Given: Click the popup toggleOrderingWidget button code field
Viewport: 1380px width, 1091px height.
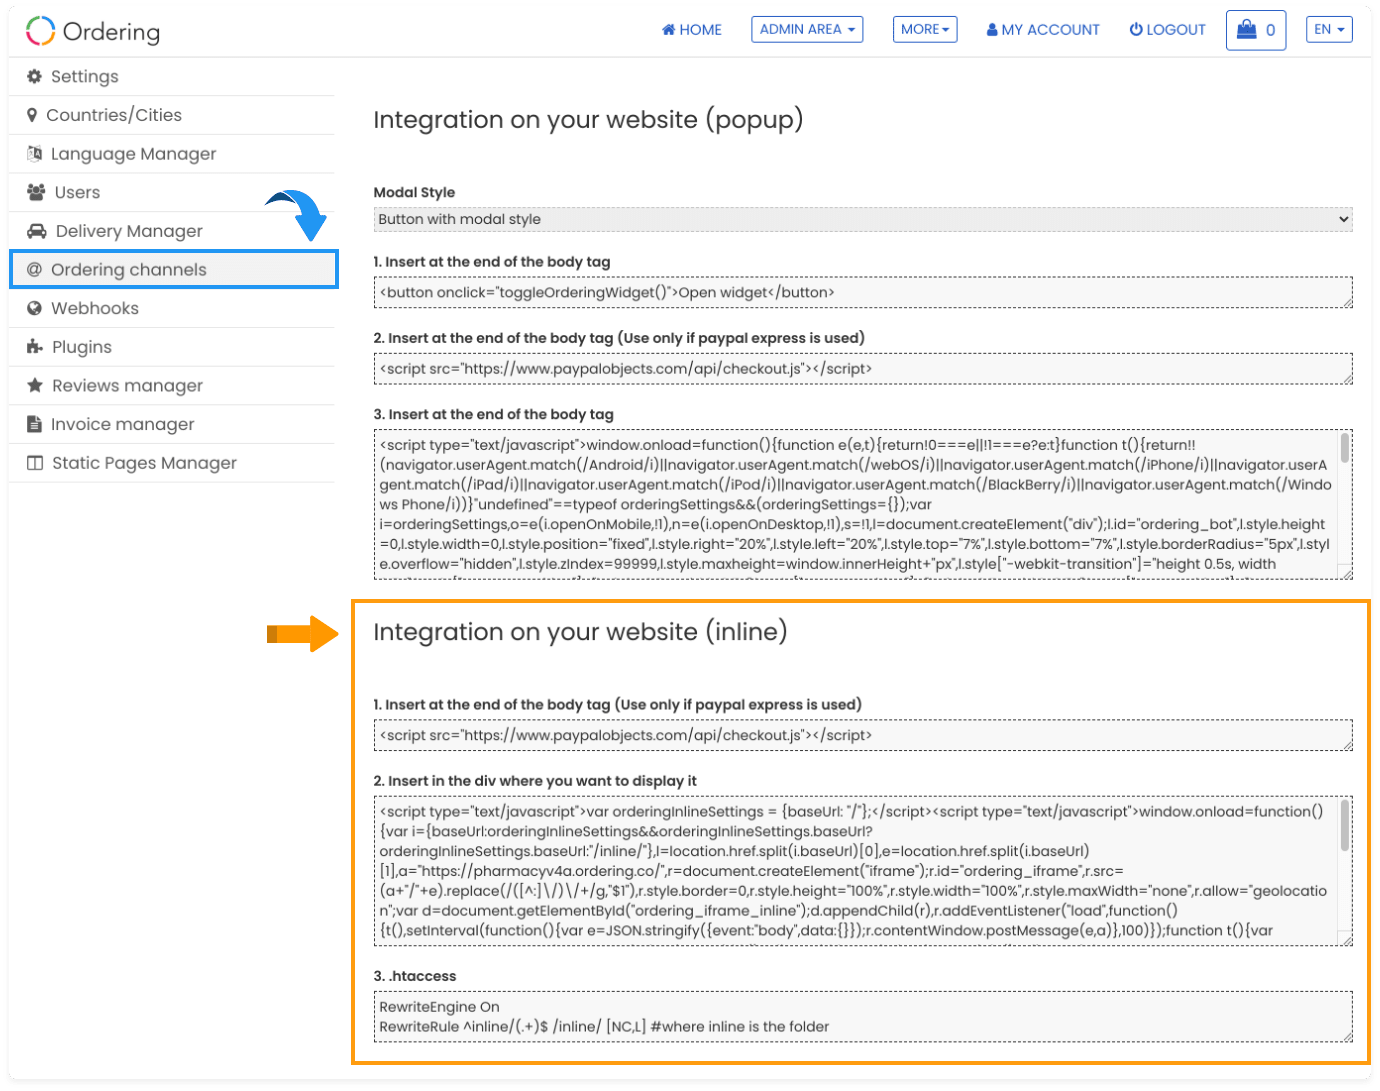Looking at the screenshot, I should click(x=863, y=293).
